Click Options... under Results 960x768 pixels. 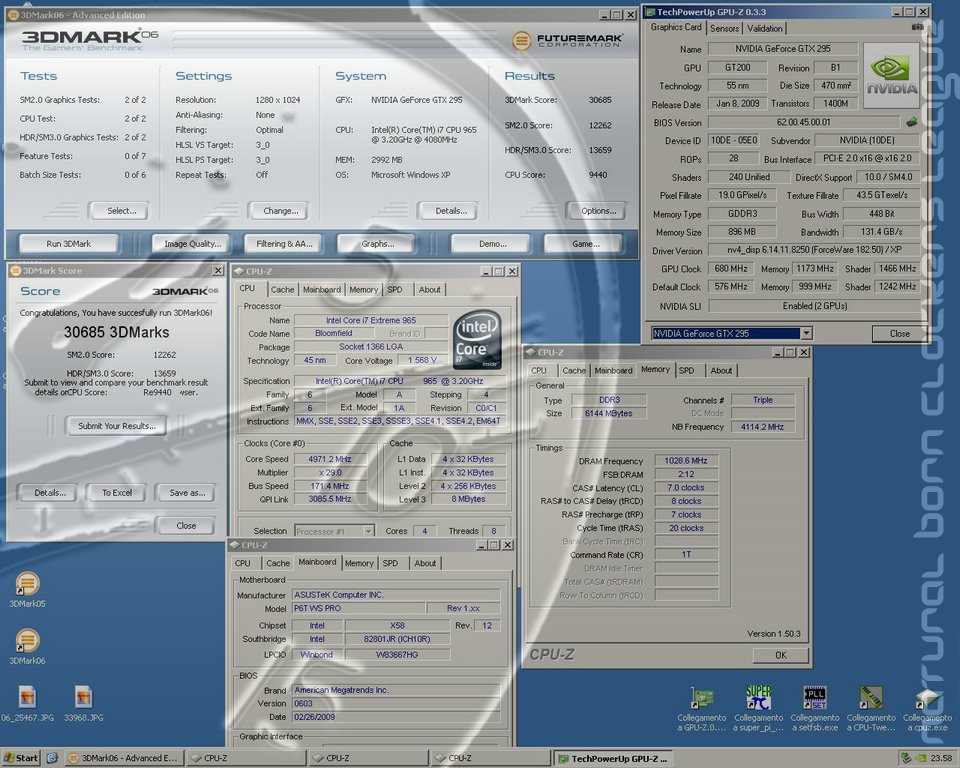click(598, 211)
